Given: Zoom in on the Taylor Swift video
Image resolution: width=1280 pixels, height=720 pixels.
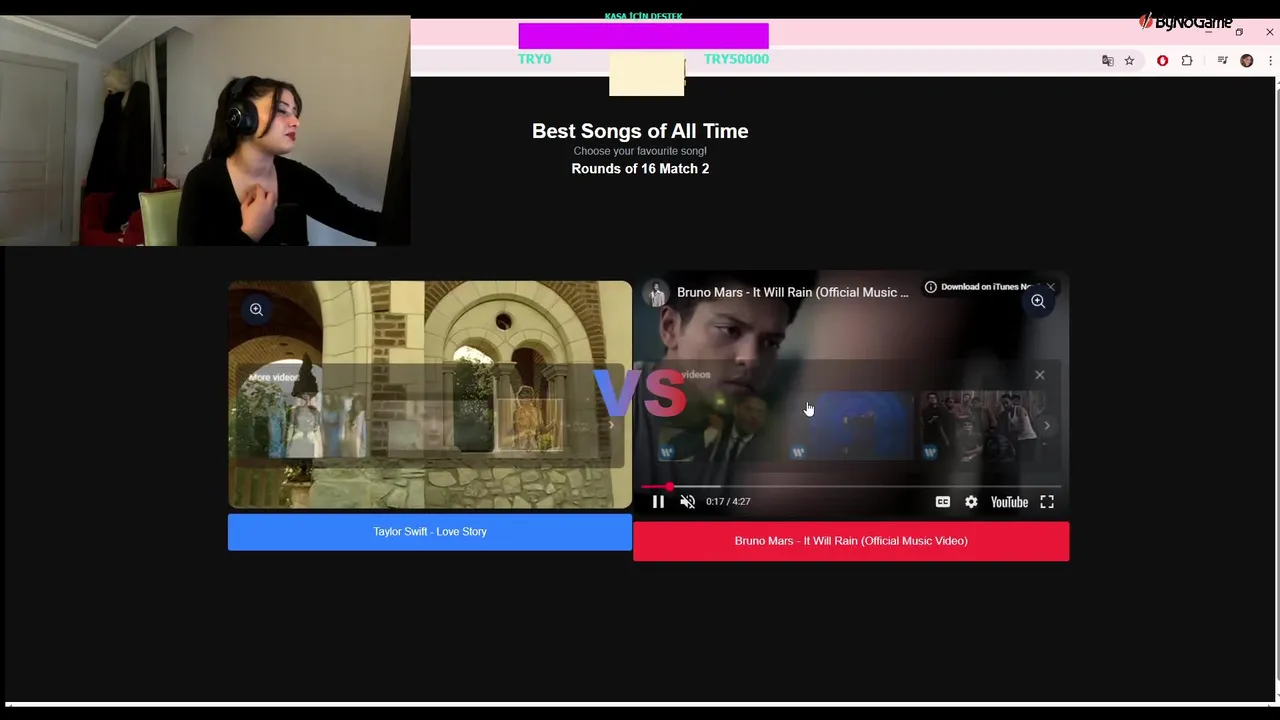Looking at the screenshot, I should coord(256,310).
